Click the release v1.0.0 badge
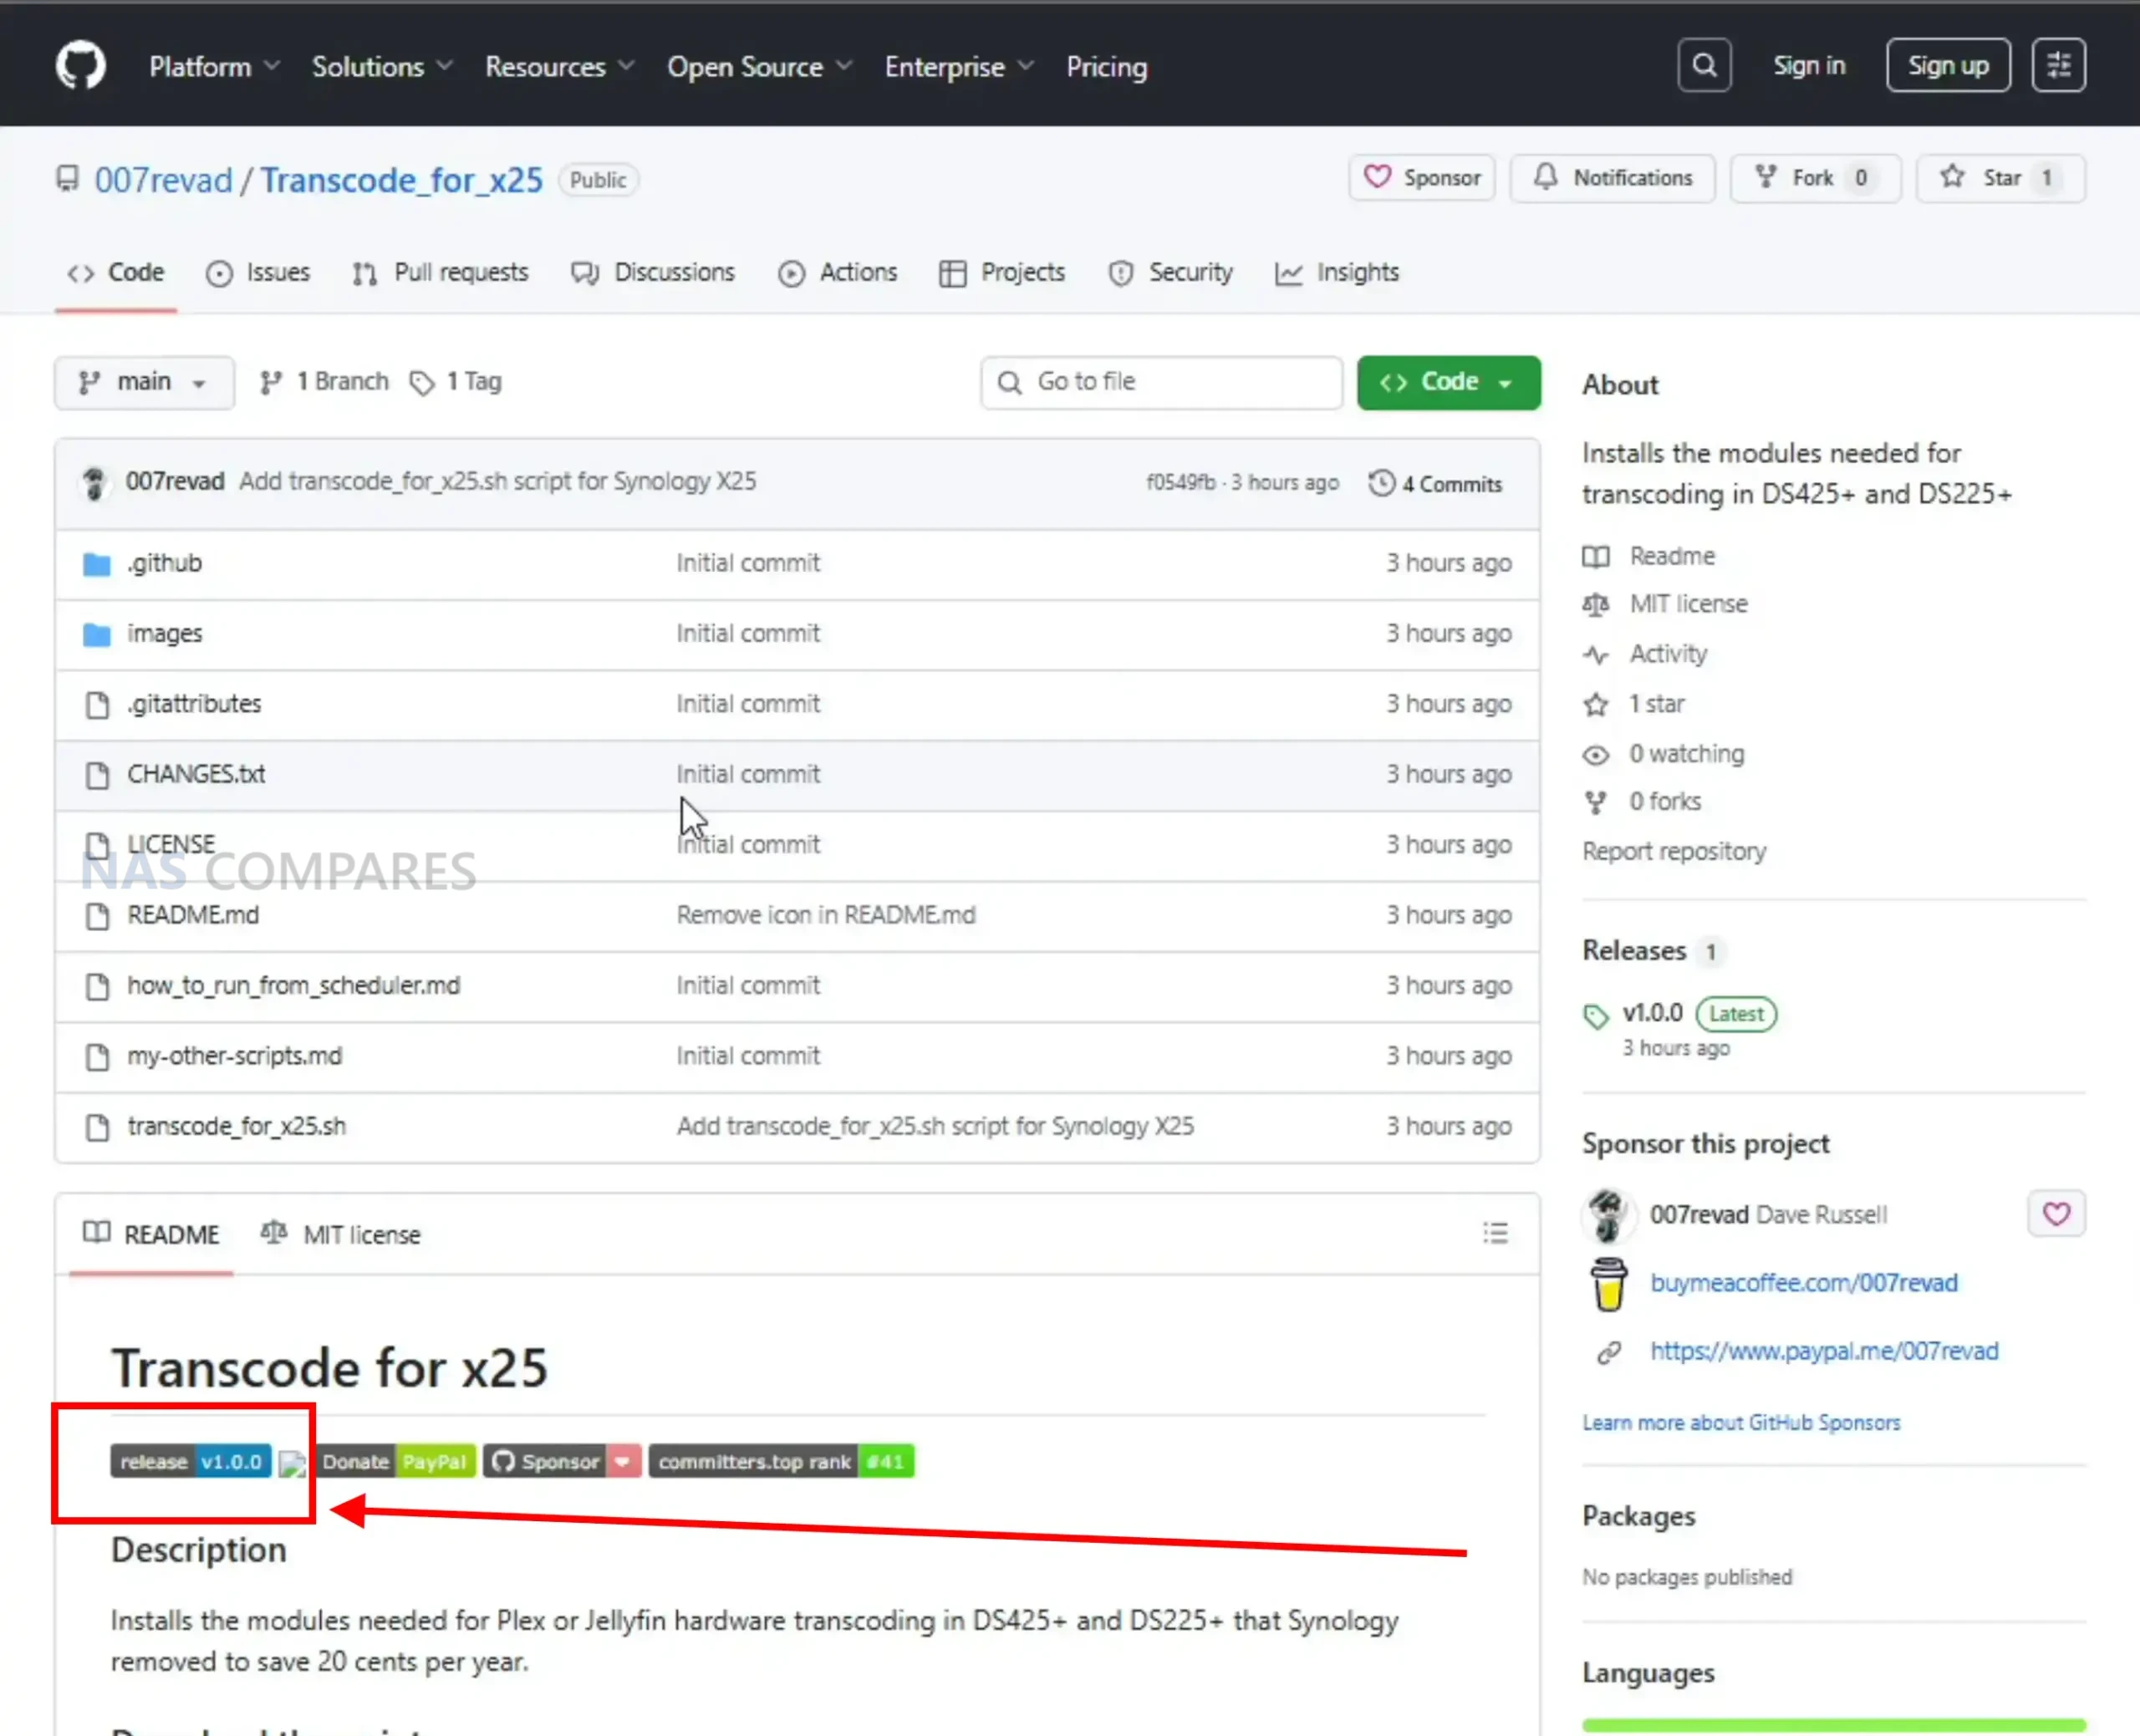Image resolution: width=2140 pixels, height=1736 pixels. pos(191,1462)
